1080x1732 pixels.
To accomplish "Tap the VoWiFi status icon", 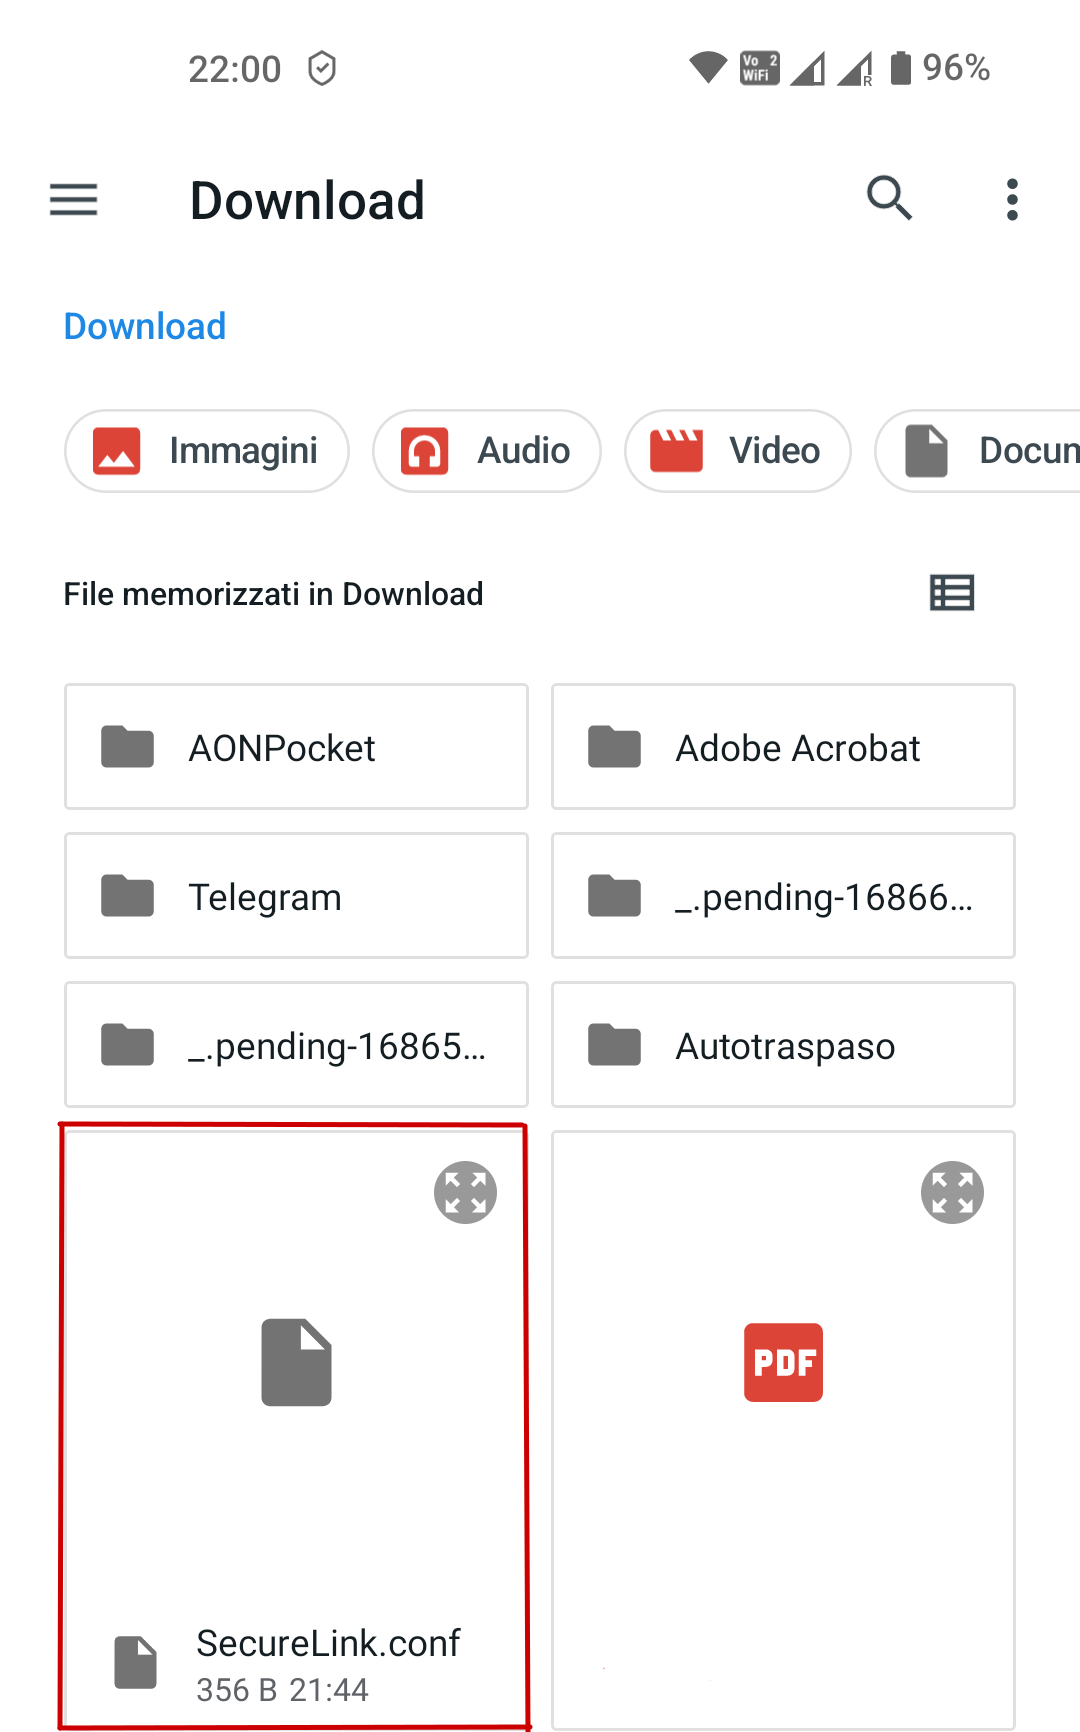I will (759, 68).
